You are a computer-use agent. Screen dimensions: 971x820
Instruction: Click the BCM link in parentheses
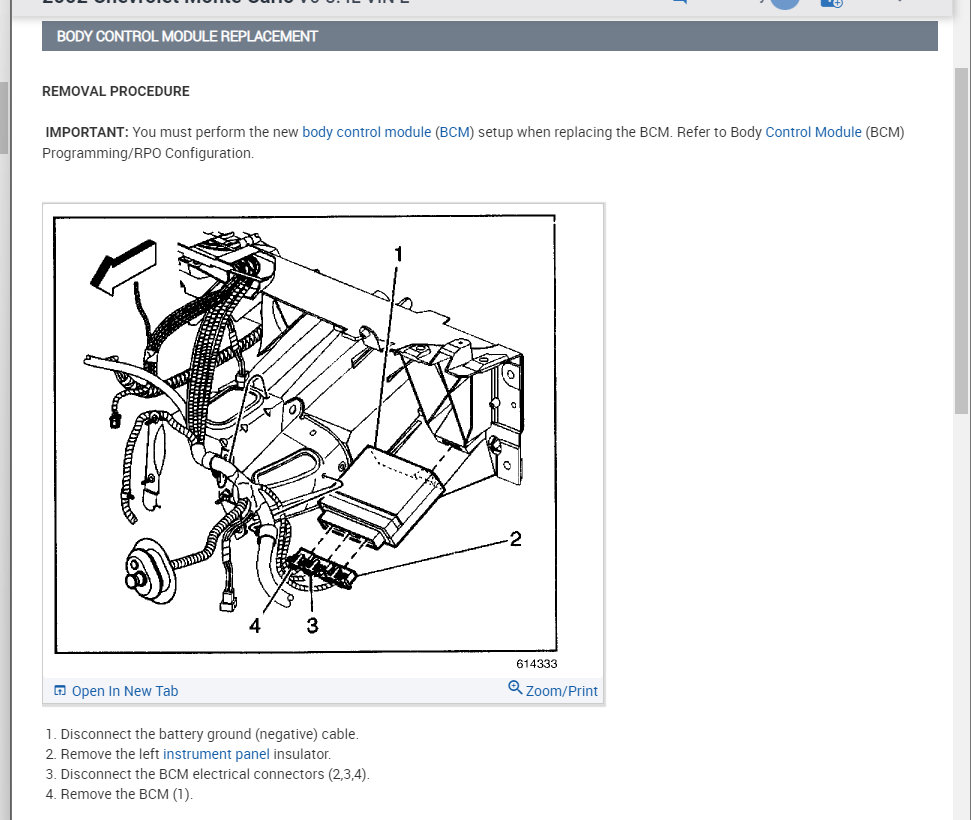point(455,132)
